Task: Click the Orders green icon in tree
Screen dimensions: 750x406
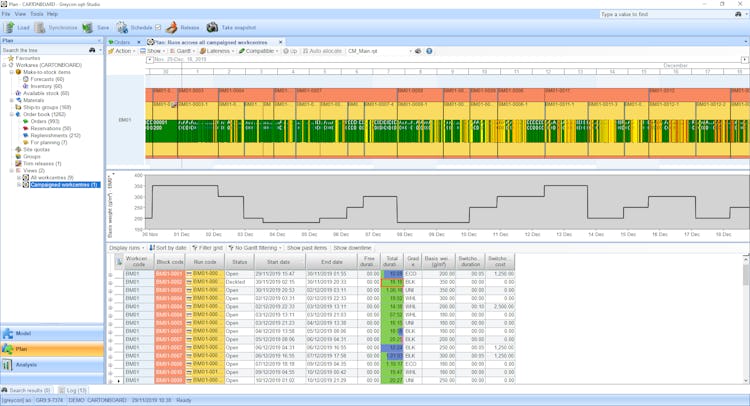Action: pyautogui.click(x=26, y=121)
